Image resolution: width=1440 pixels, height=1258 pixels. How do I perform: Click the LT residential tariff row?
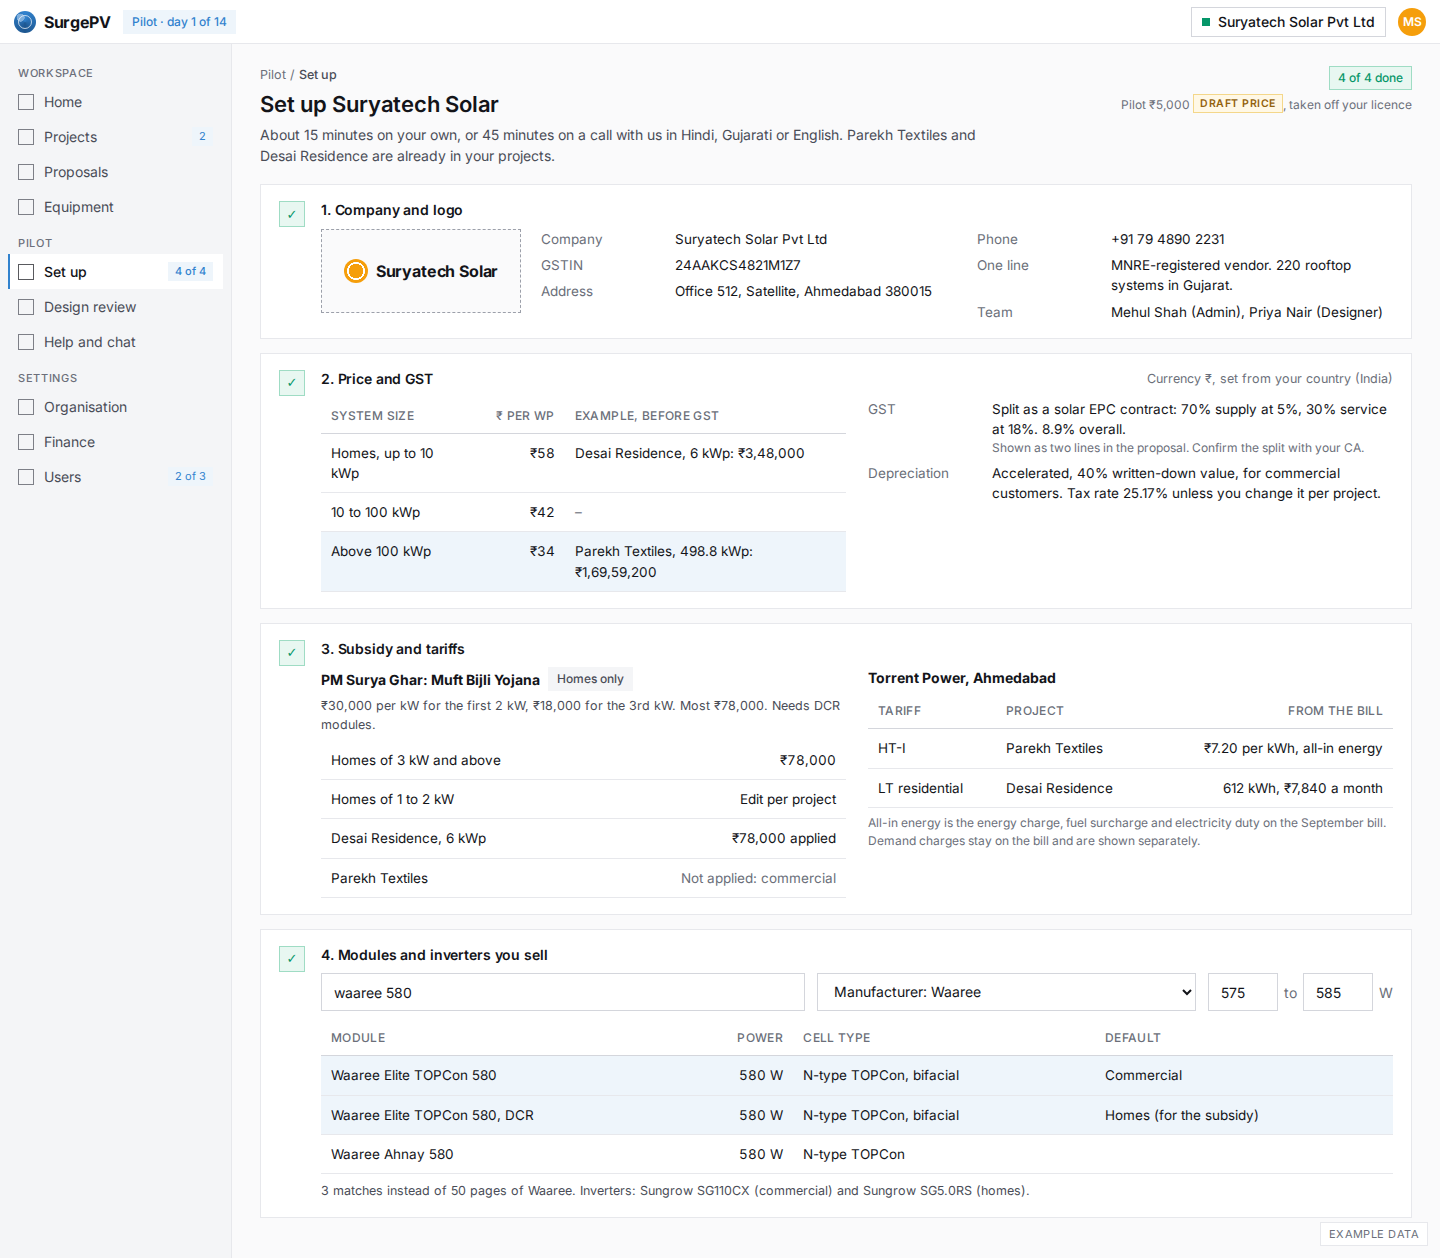1130,788
